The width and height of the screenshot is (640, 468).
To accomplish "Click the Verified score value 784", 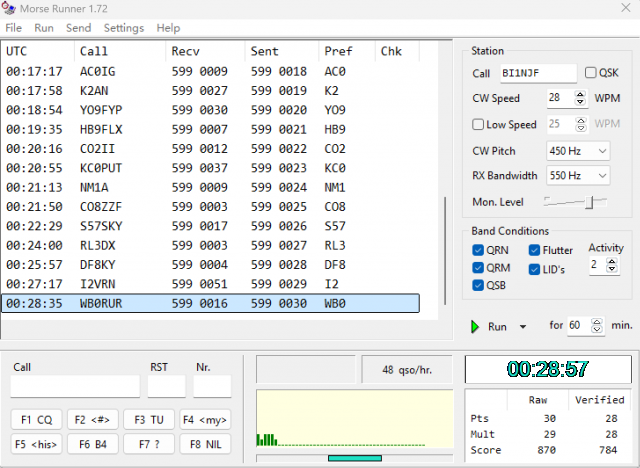I will (608, 450).
